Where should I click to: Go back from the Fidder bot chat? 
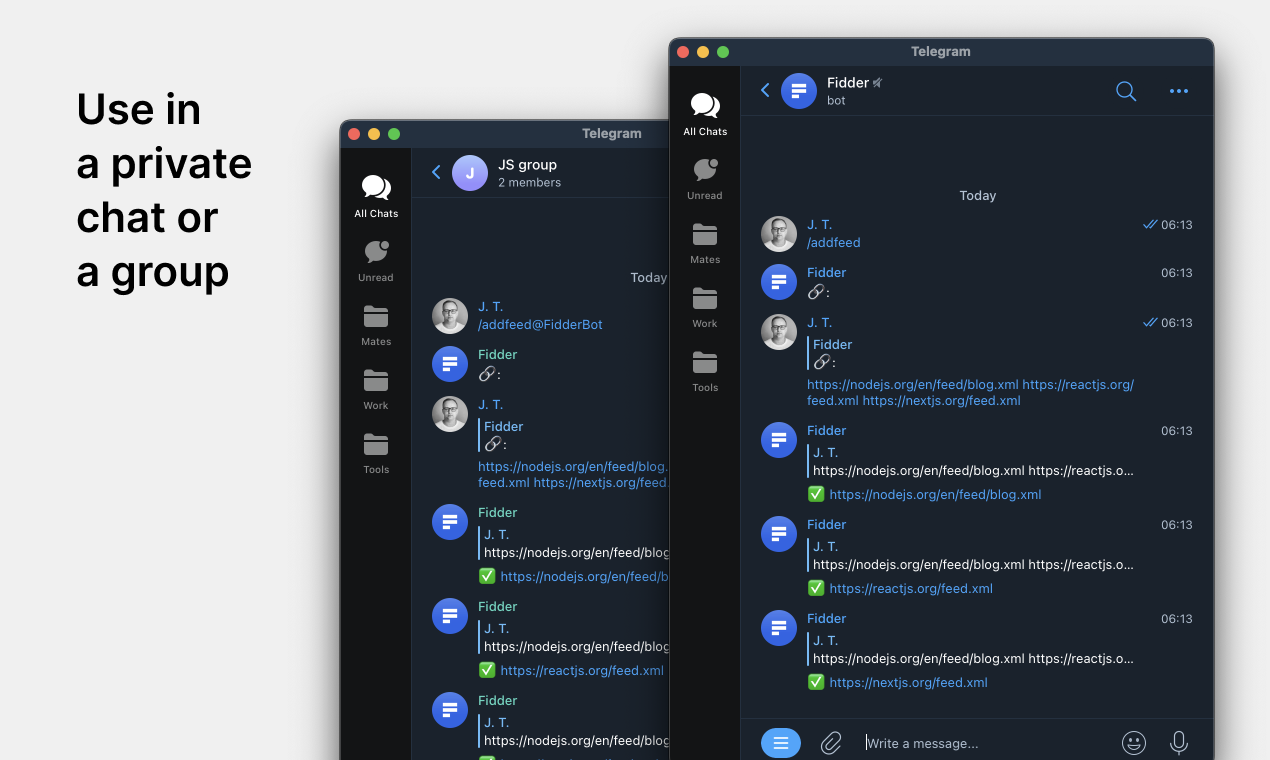point(765,90)
